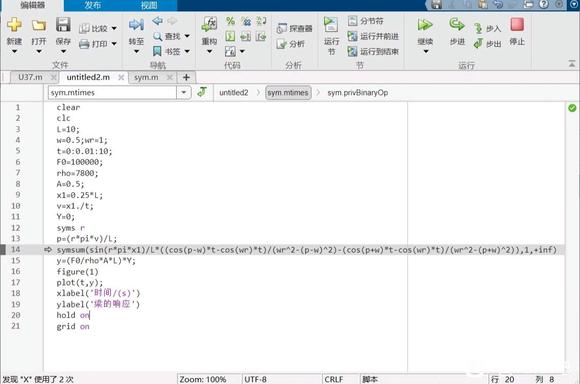Screen dimensions: 580x384
Task: Click the 继续 (Continue) green arrow icon
Action: [425, 26]
